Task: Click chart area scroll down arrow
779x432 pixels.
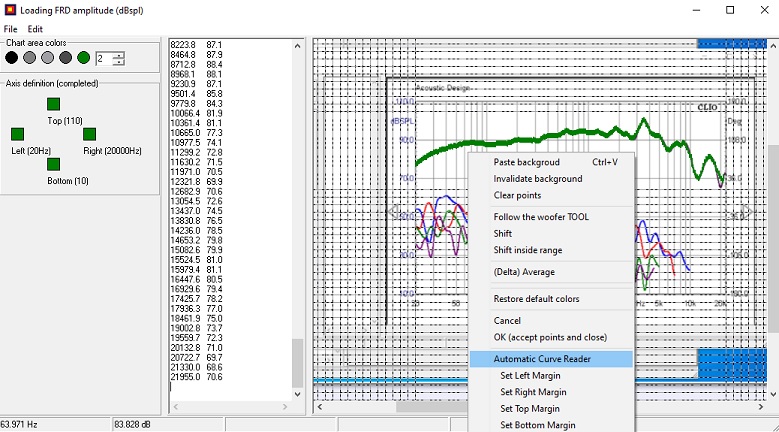Action: [x=773, y=394]
